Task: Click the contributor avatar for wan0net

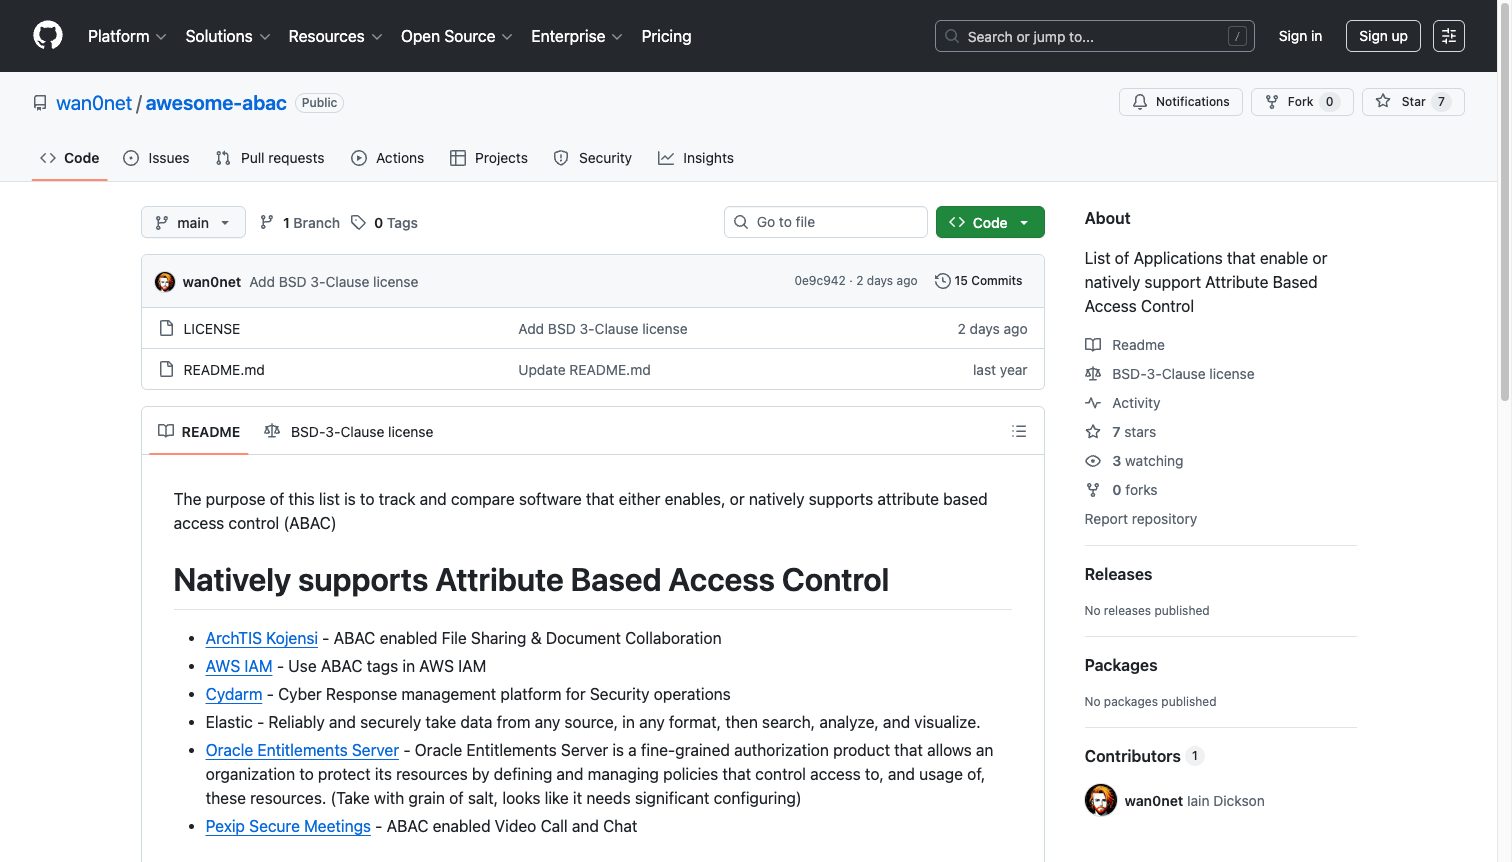Action: 1100,801
